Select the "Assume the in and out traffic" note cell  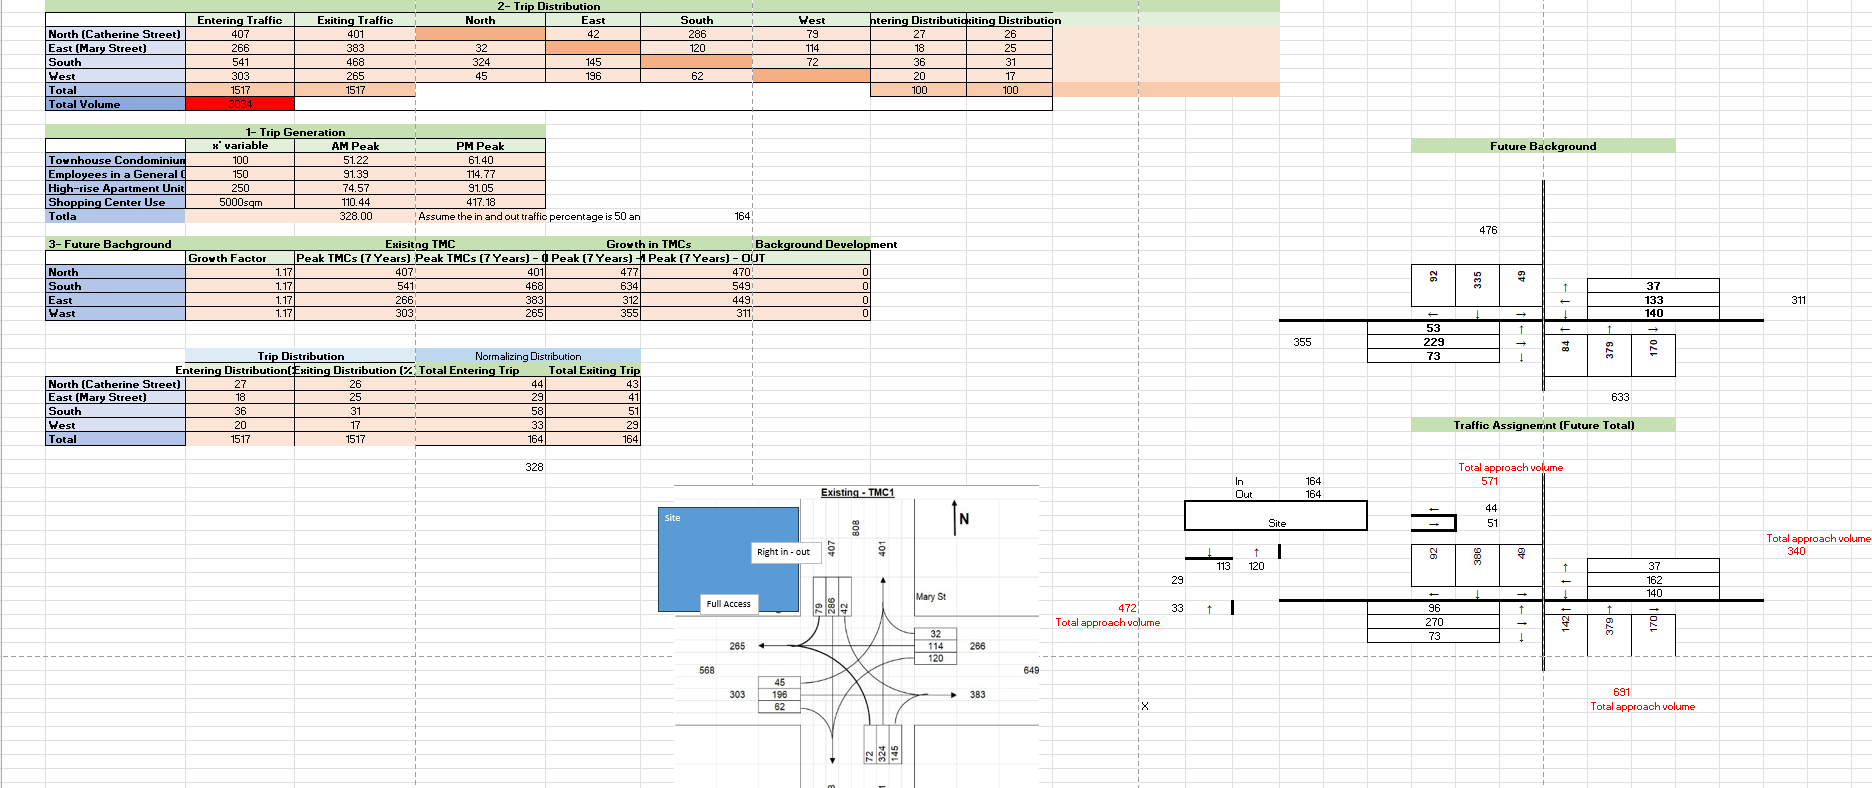529,216
